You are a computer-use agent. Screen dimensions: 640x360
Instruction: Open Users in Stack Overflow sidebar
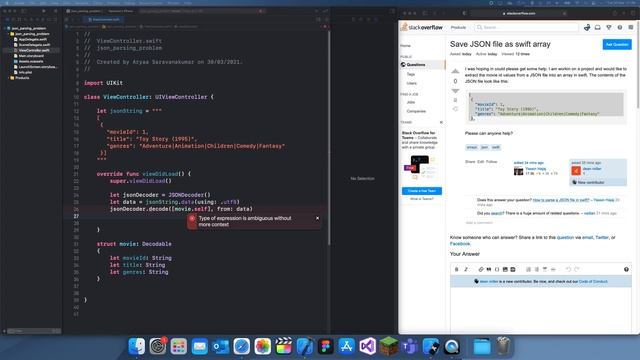[411, 83]
